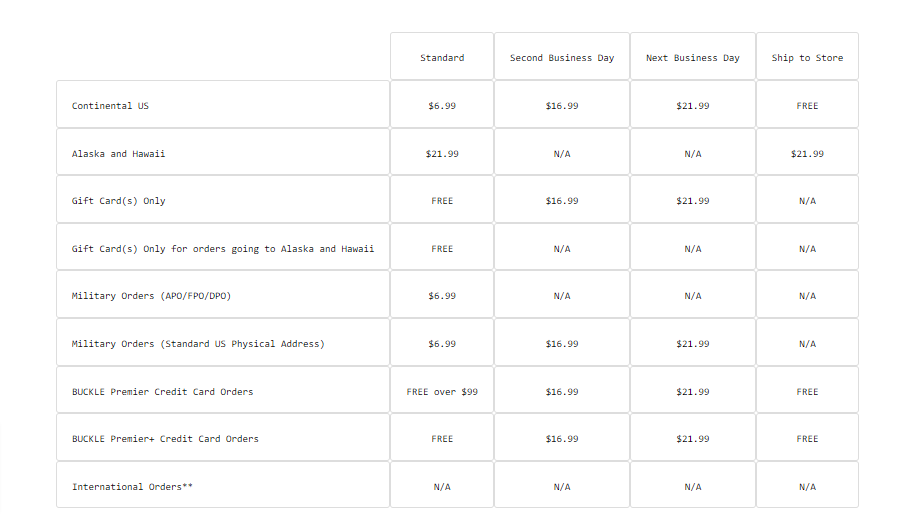The width and height of the screenshot is (911, 531).
Task: Click the Standard column header
Action: tap(442, 57)
